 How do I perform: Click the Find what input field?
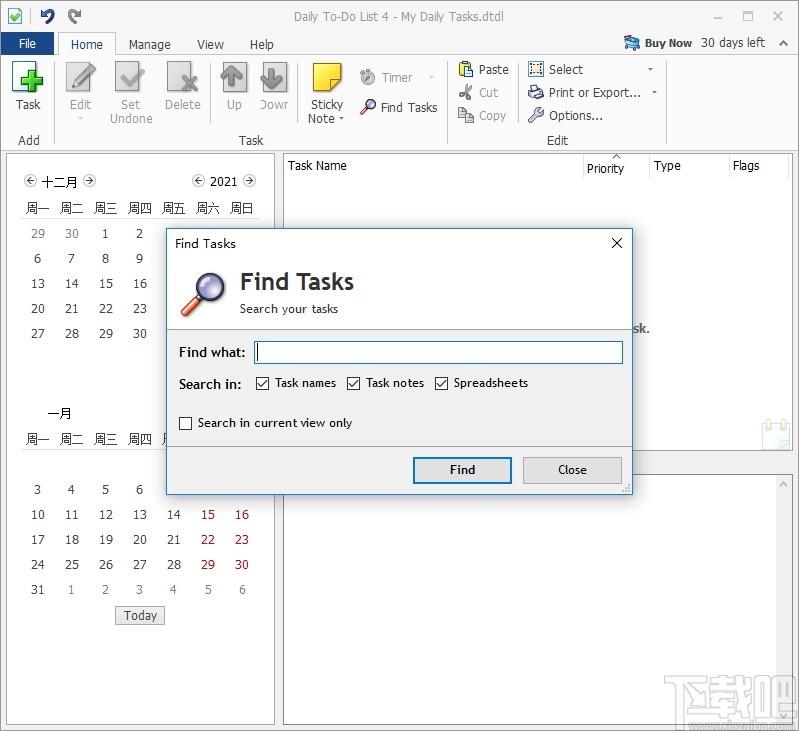[438, 353]
